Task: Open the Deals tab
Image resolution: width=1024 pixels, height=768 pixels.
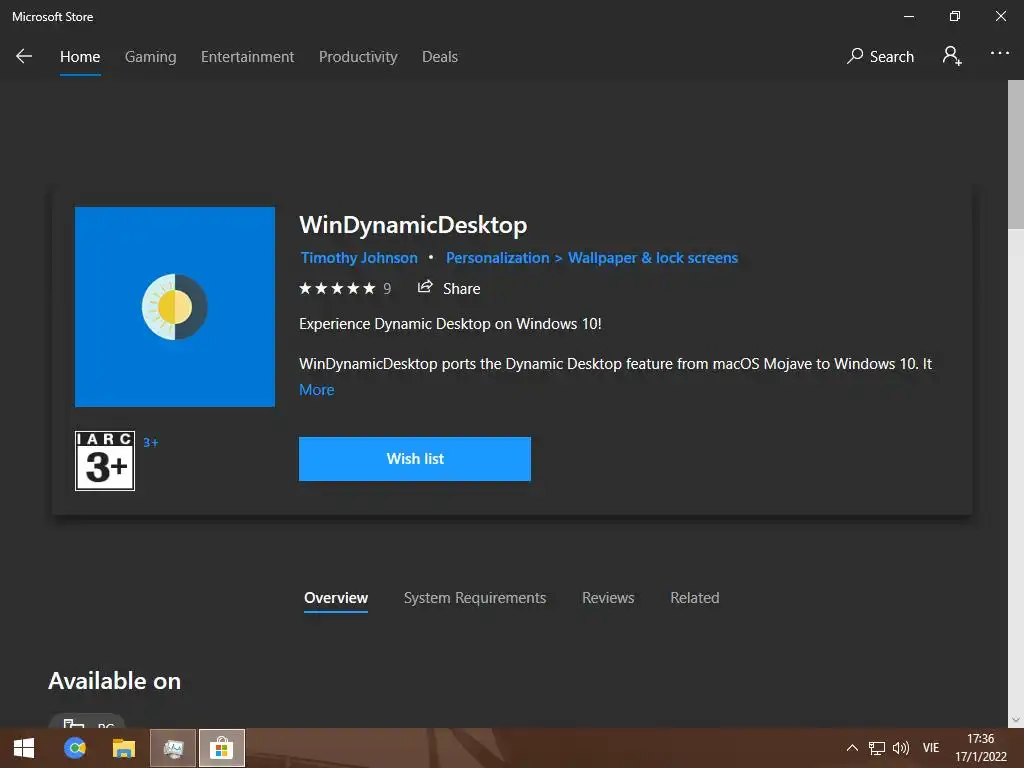Action: (440, 57)
